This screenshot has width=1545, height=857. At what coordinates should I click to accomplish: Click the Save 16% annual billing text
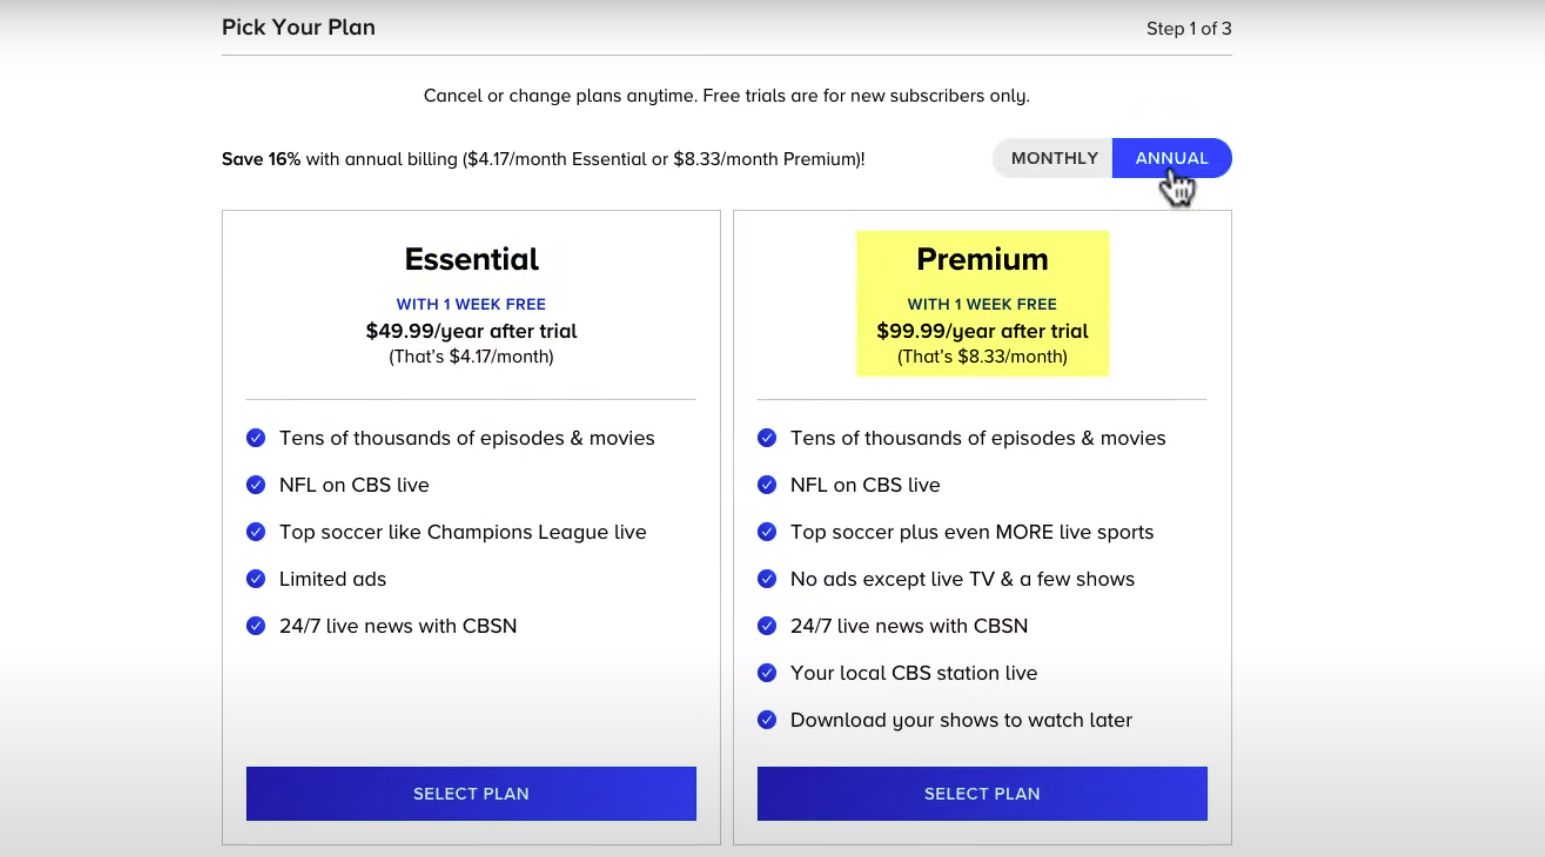tap(543, 159)
